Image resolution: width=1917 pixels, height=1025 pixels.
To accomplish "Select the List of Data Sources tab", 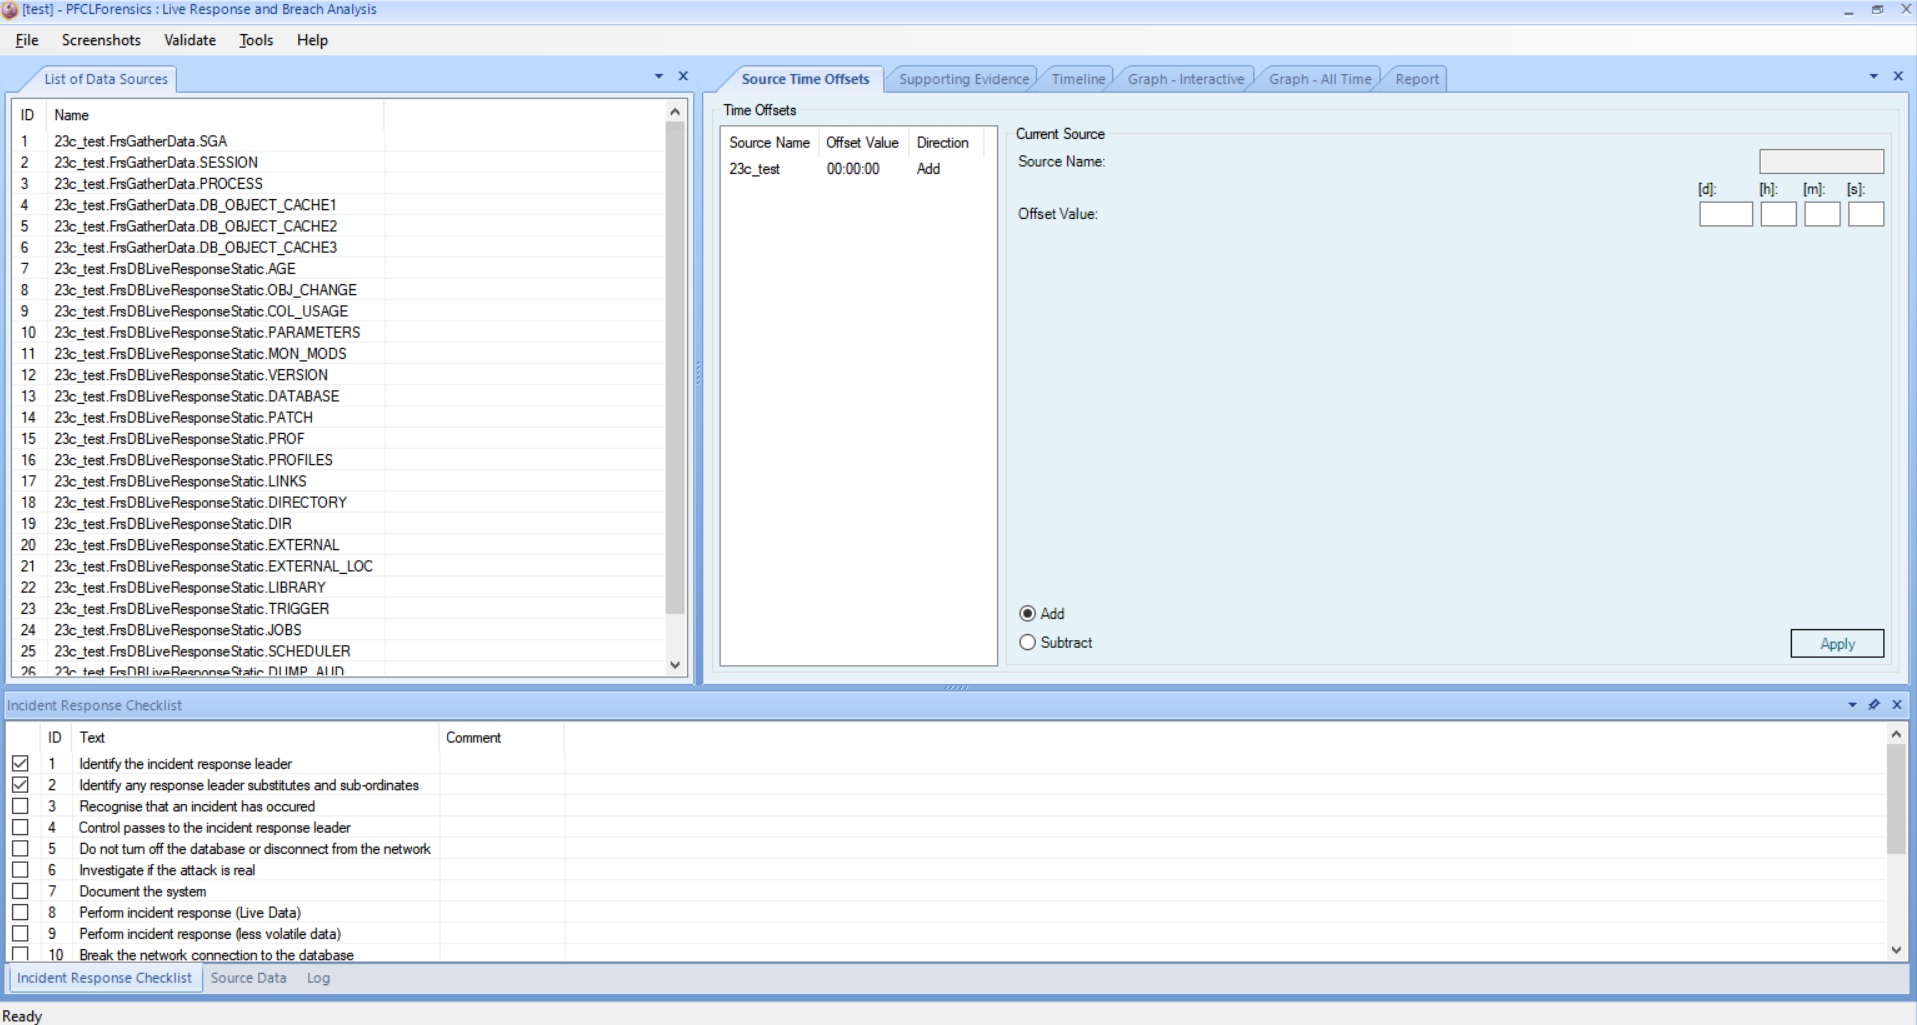I will pyautogui.click(x=106, y=79).
